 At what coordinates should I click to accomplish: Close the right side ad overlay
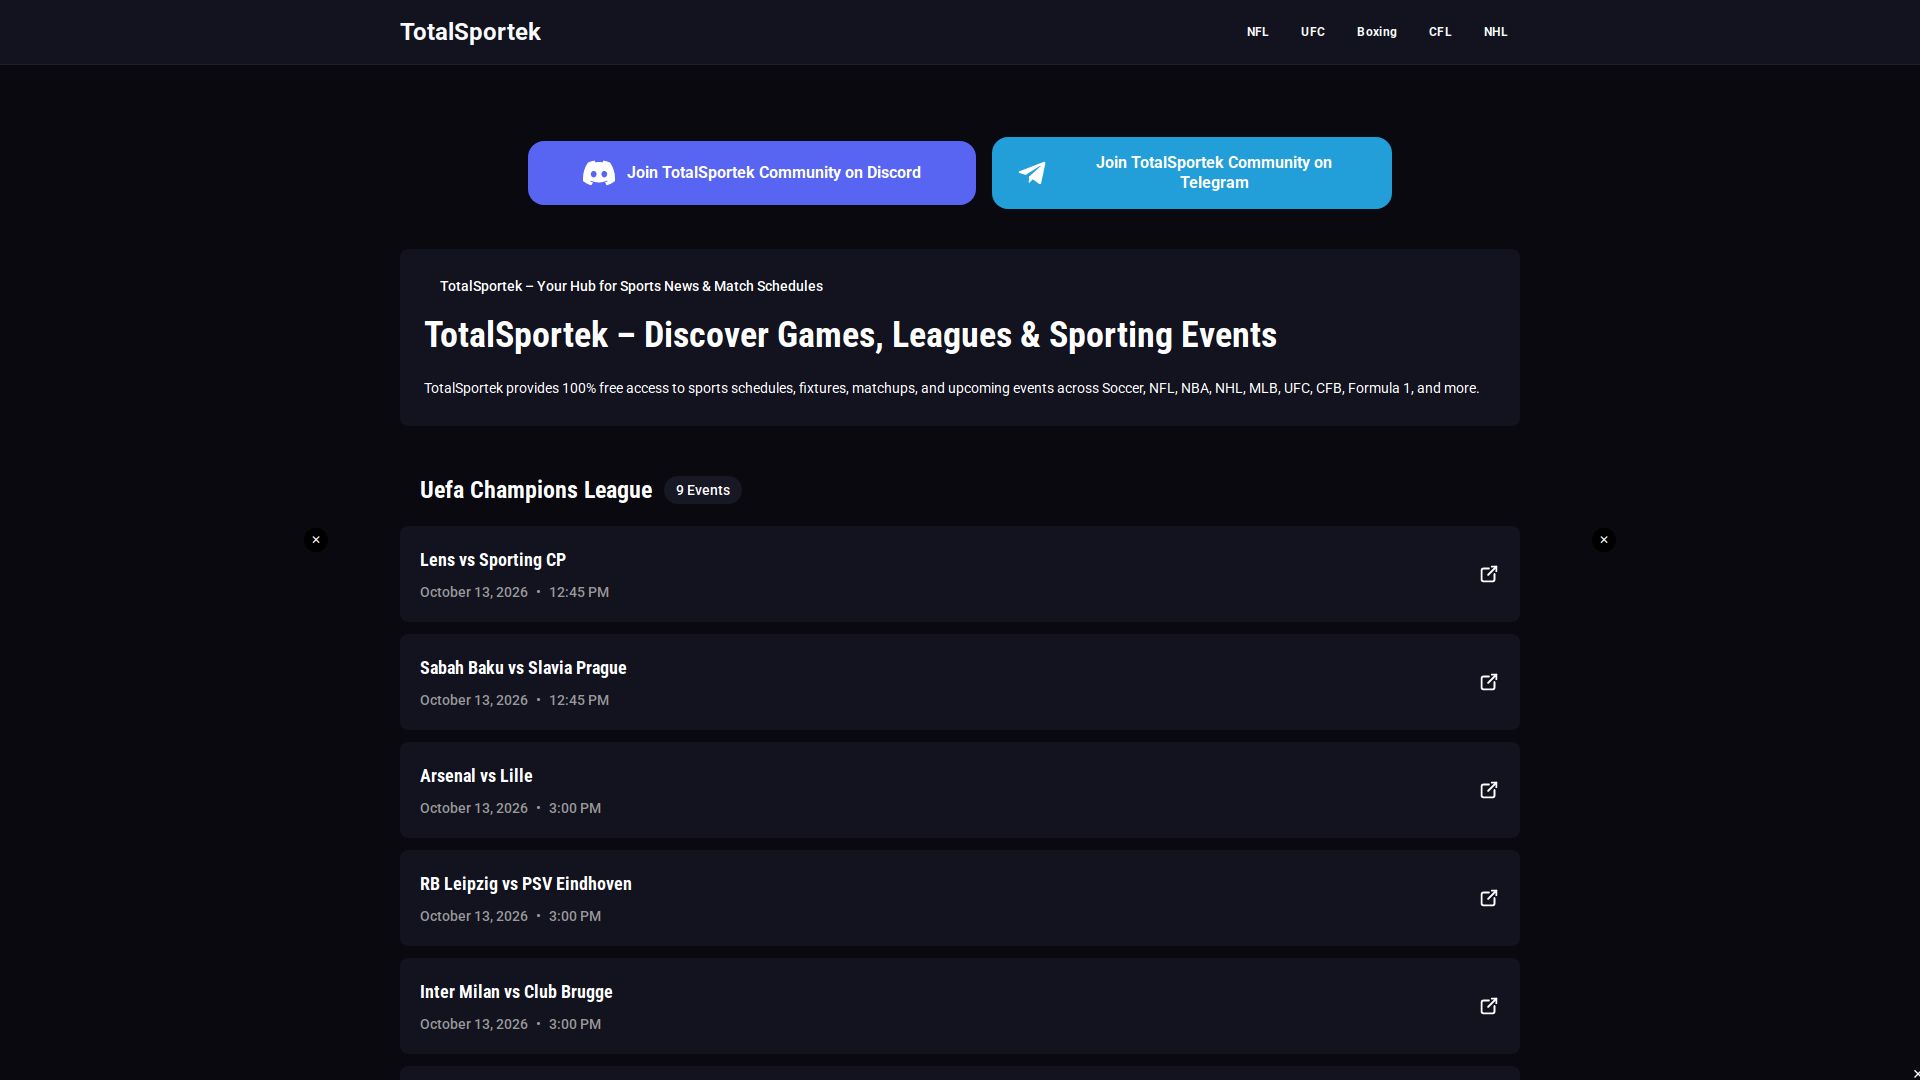pos(1604,540)
